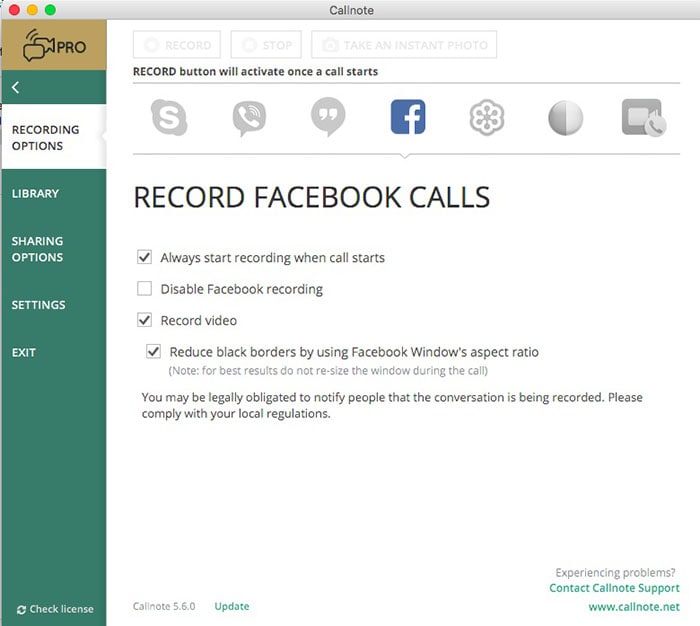Enable Disable Facebook recording checkbox
This screenshot has width=700, height=626.
tap(144, 288)
